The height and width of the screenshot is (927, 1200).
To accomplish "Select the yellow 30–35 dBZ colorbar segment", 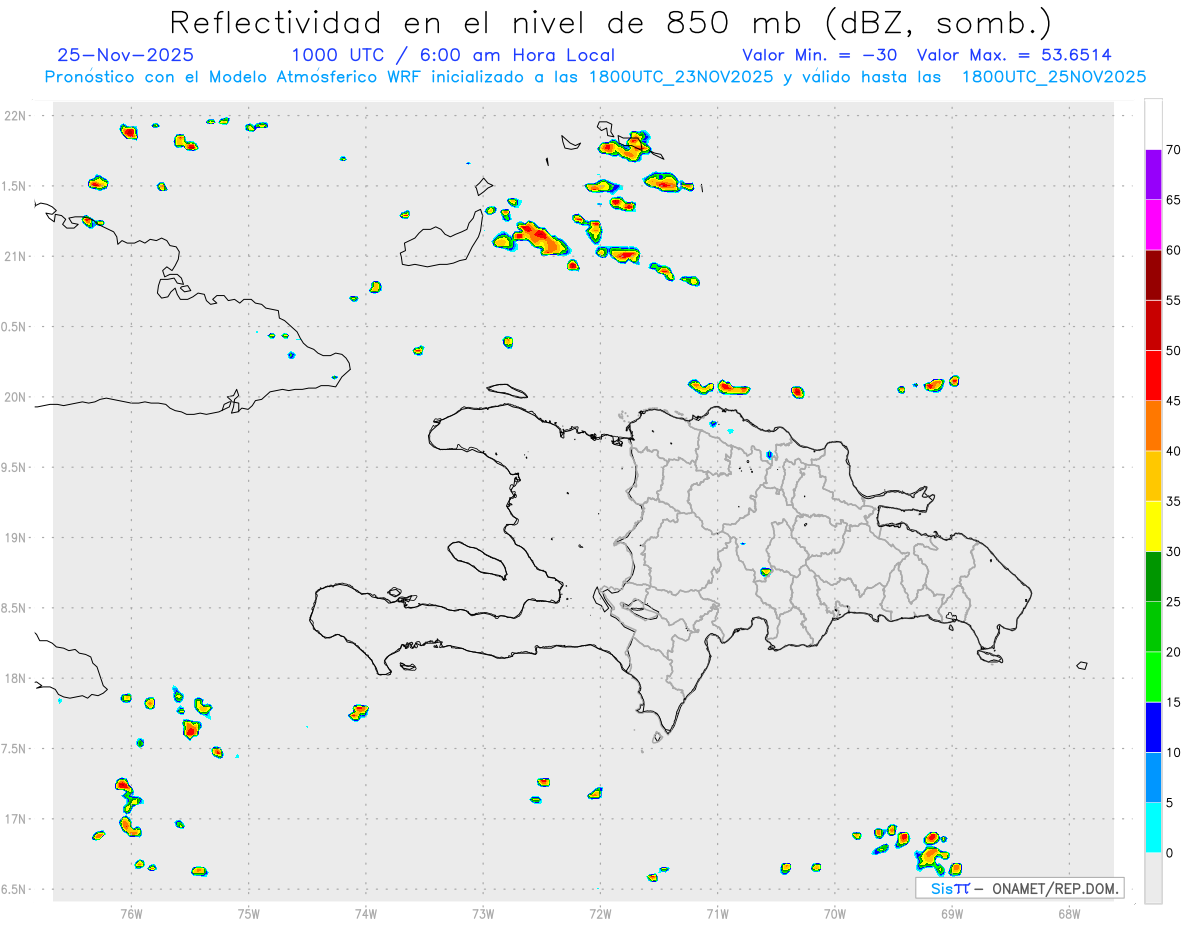I will click(x=1153, y=526).
